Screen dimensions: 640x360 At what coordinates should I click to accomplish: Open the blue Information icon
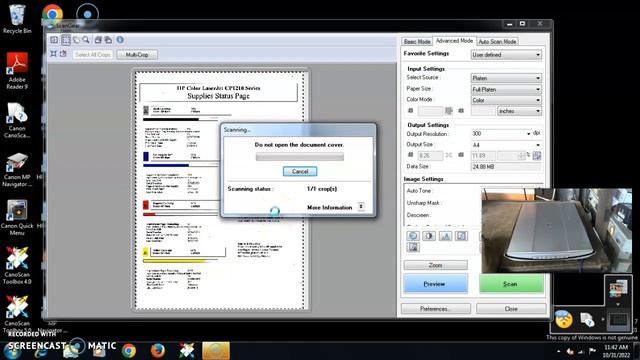120,40
